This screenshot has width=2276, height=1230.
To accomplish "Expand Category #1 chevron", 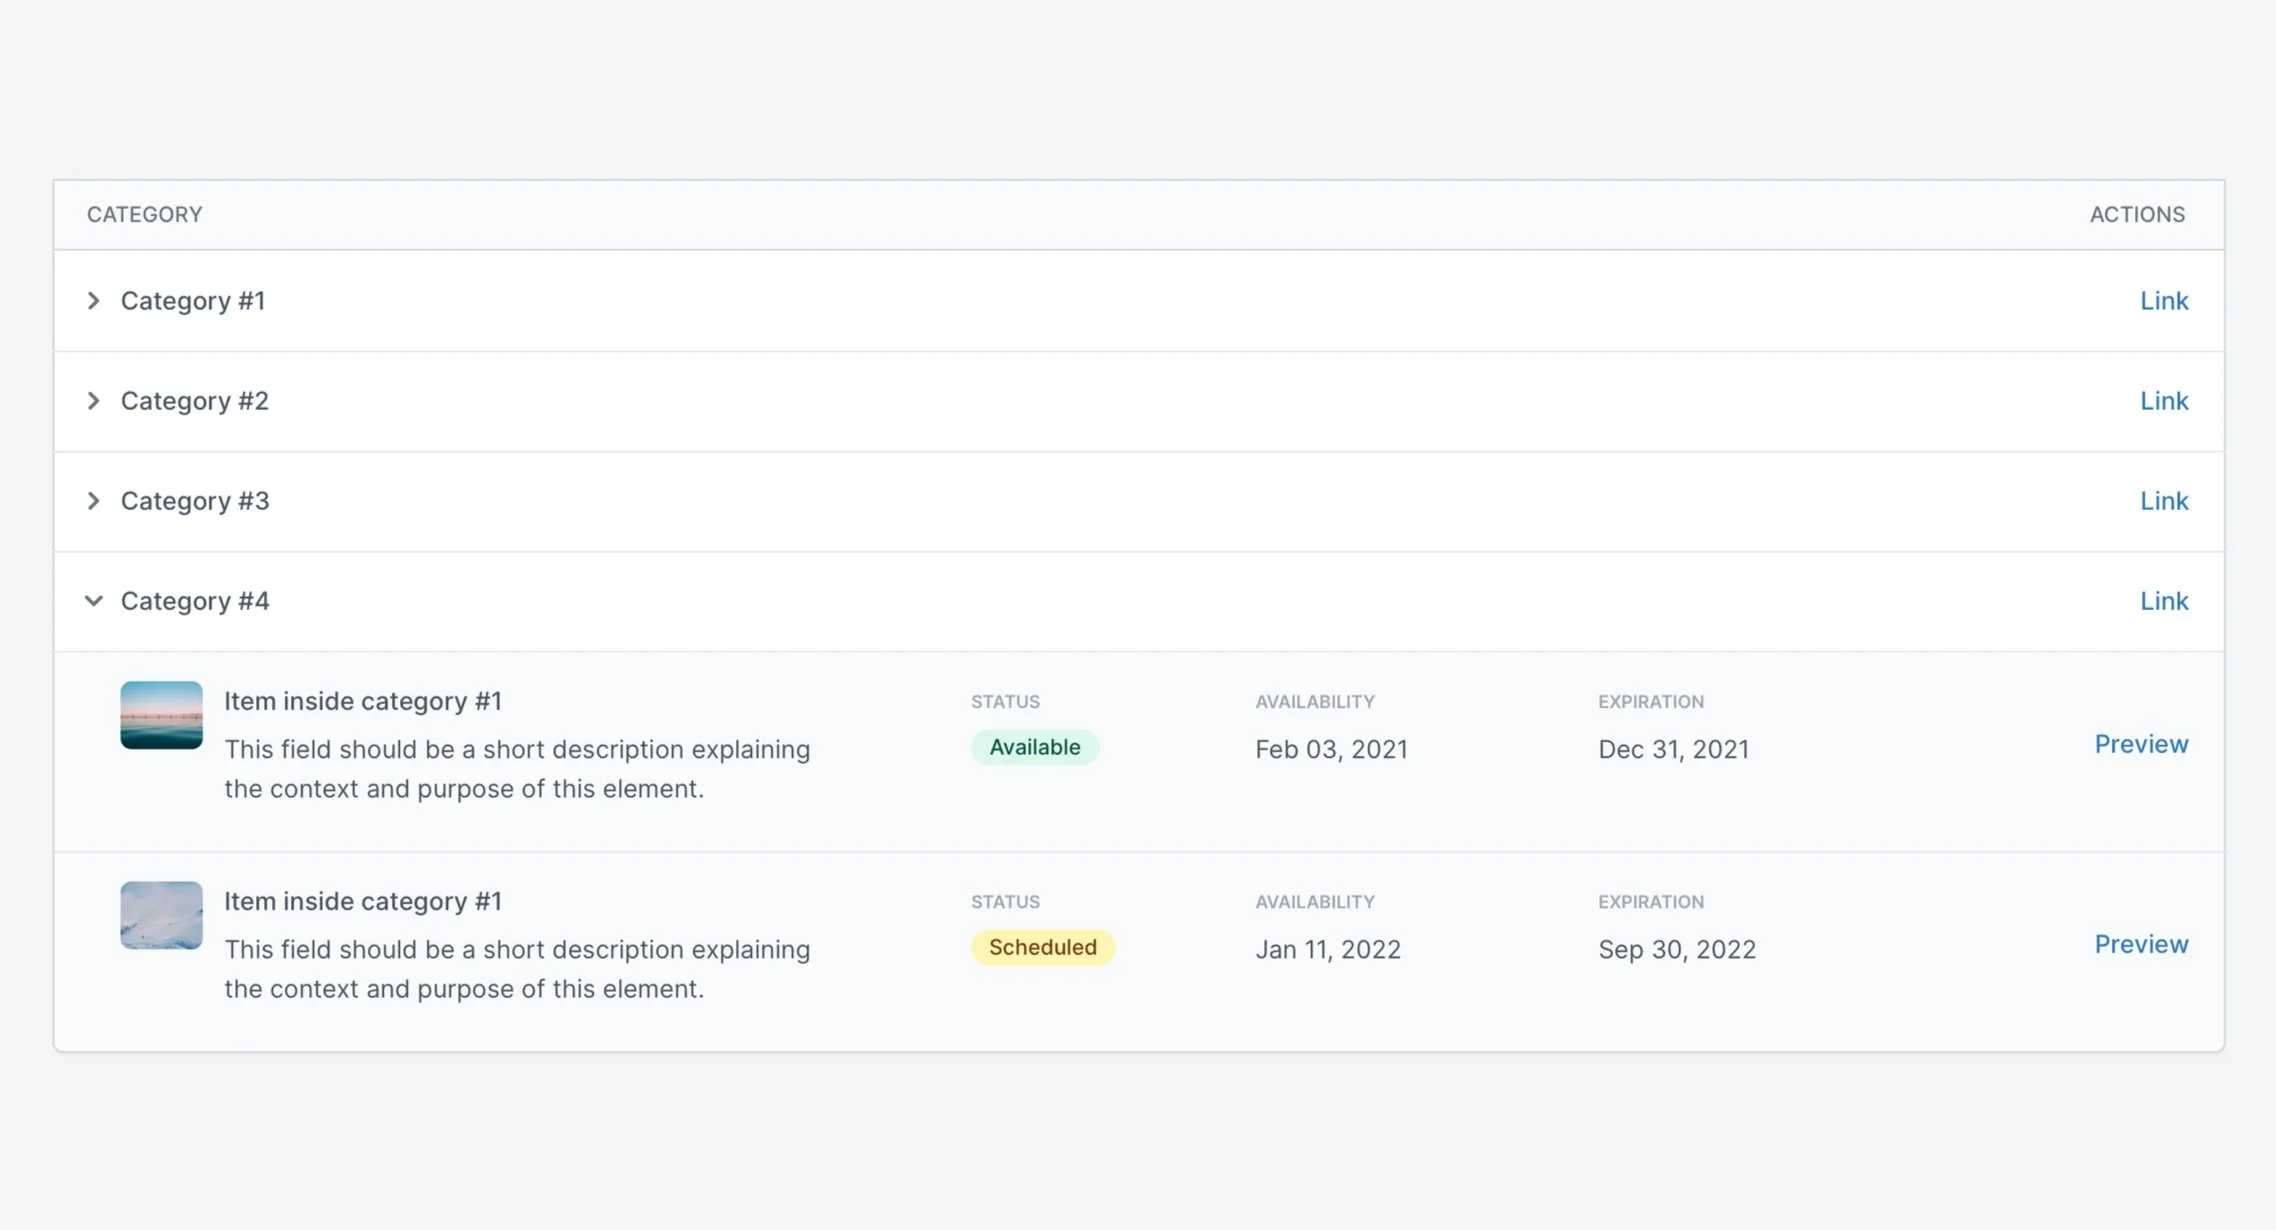I will click(93, 301).
